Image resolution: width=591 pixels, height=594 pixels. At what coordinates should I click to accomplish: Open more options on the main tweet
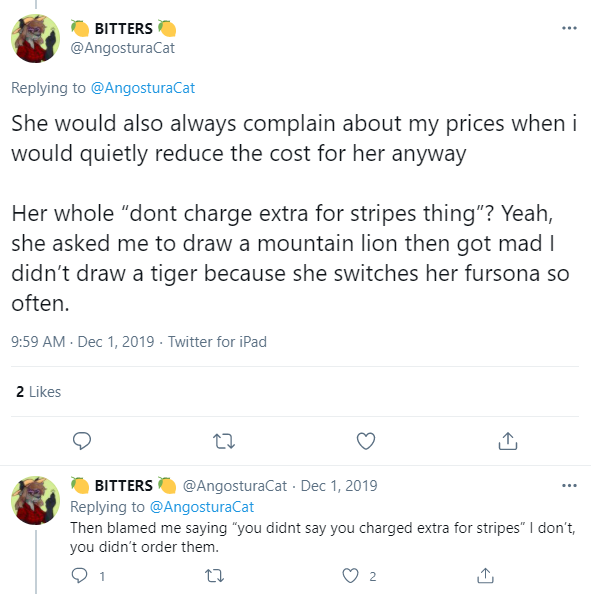(569, 28)
